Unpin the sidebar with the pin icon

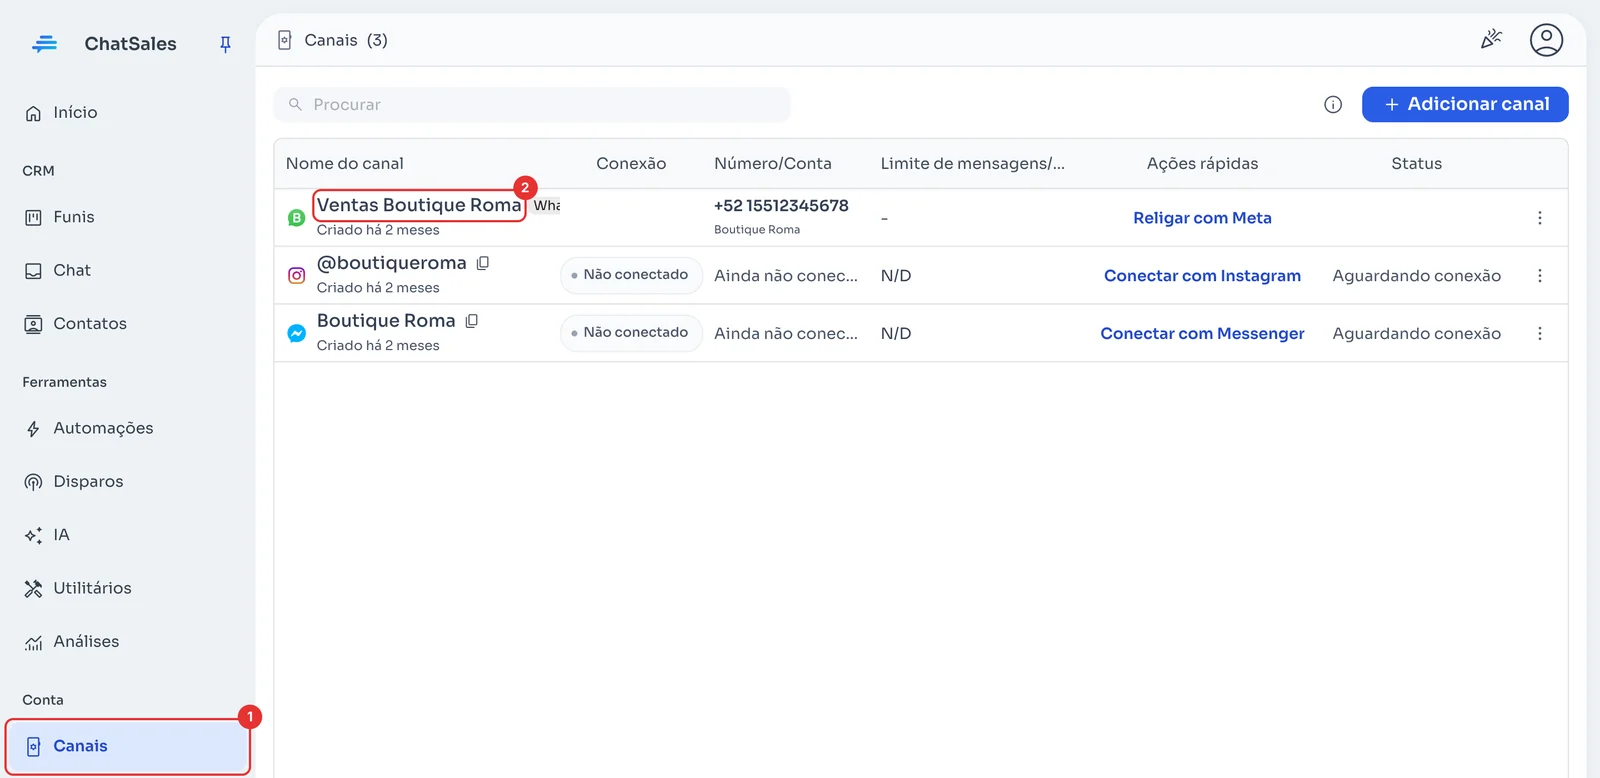pos(225,44)
